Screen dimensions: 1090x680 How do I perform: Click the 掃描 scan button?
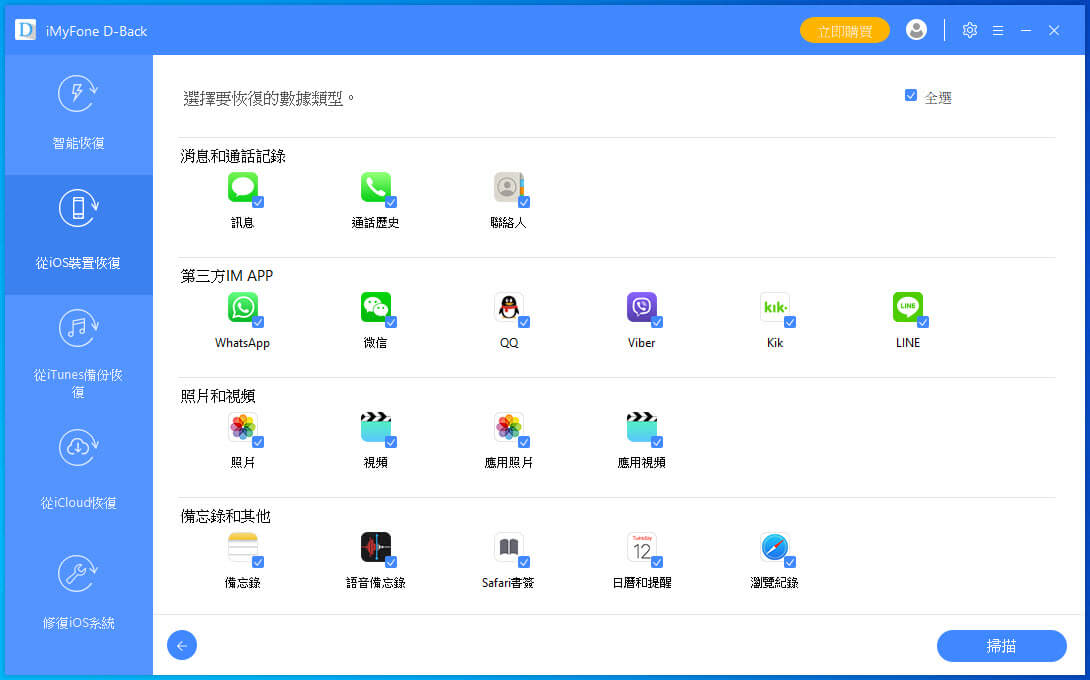pos(1002,646)
